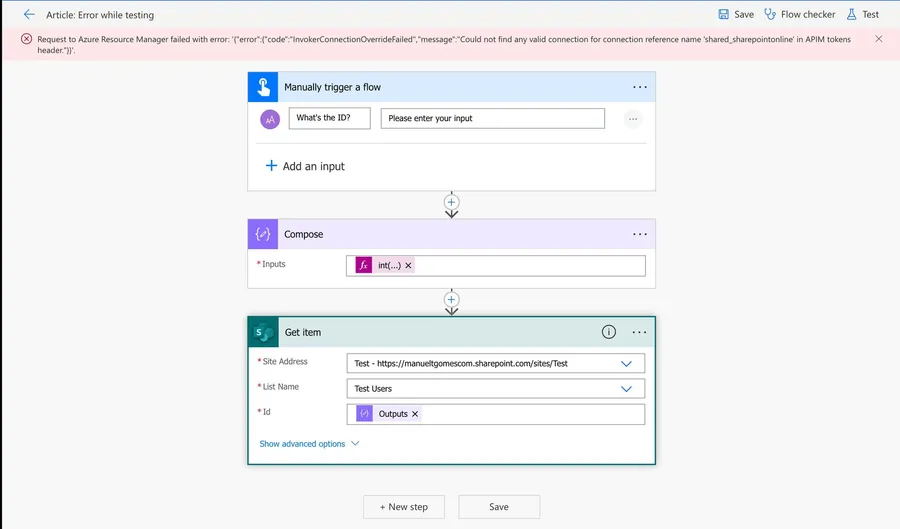
Task: Click the 'Please enter your input' field
Action: click(492, 119)
